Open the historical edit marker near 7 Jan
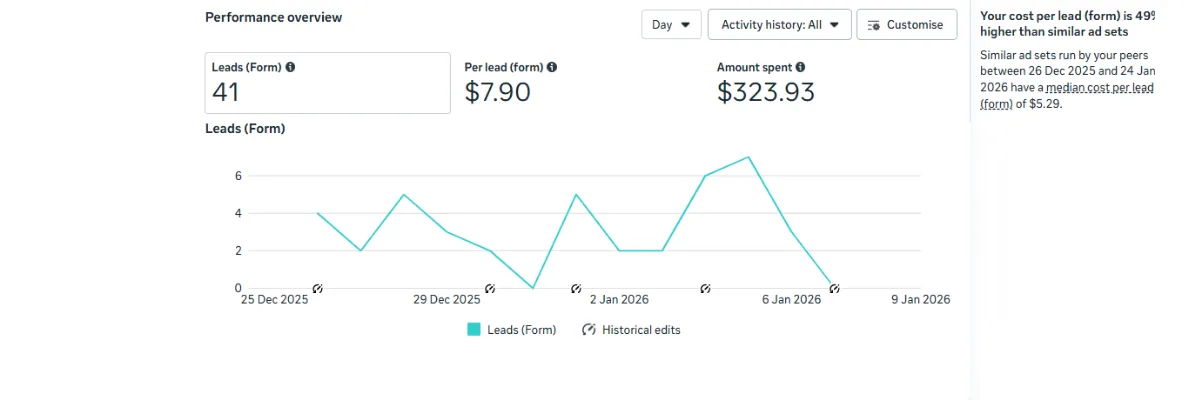The height and width of the screenshot is (400, 1200). point(834,288)
